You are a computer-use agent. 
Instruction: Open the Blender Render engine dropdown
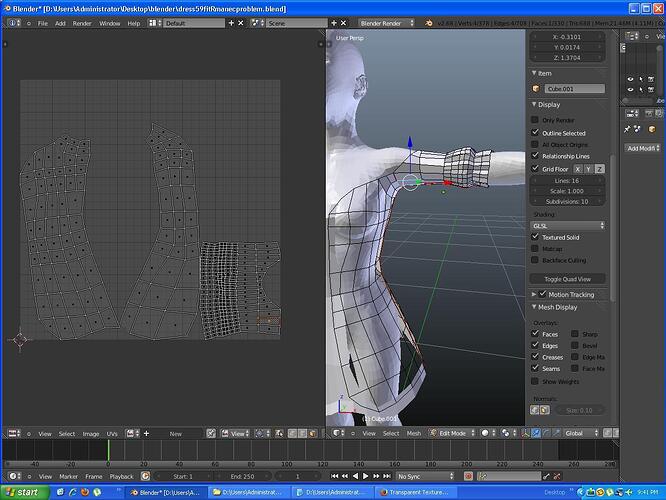click(386, 23)
